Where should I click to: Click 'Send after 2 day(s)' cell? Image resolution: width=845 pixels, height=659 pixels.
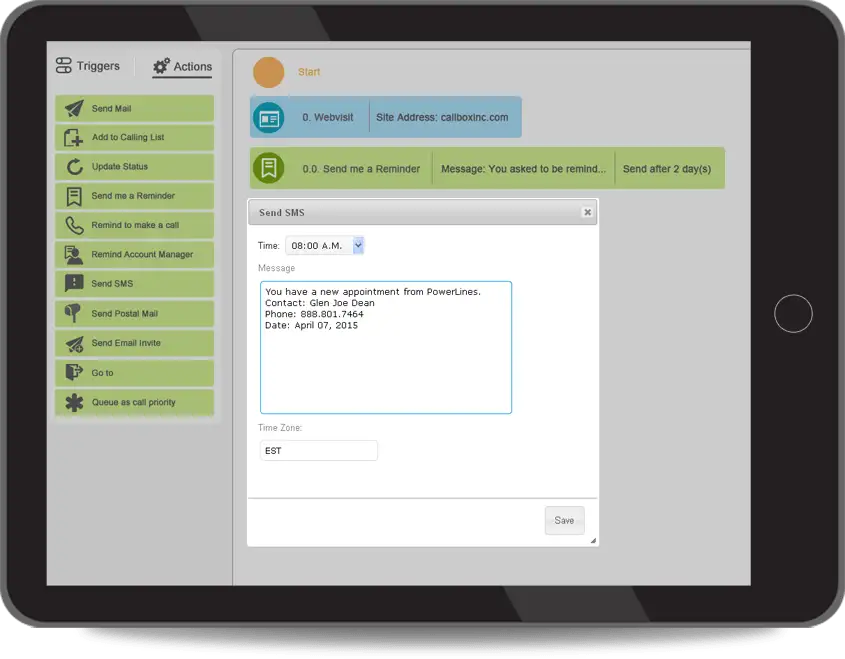(x=667, y=169)
